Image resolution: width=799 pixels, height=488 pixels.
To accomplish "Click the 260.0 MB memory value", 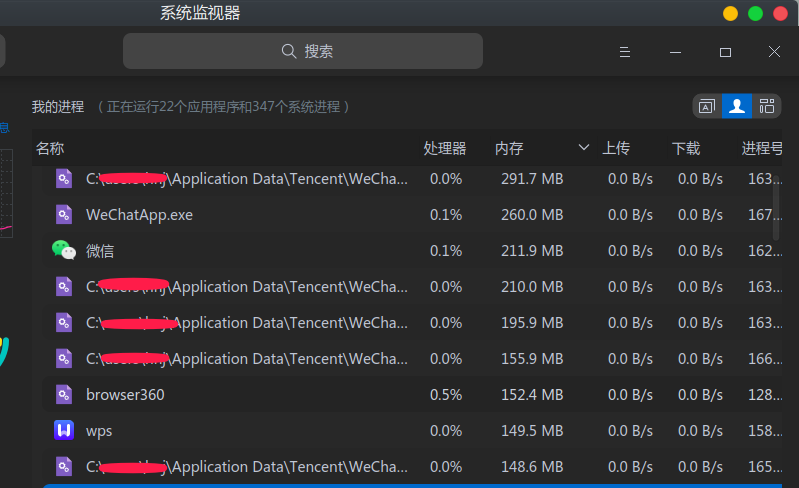I will (532, 214).
